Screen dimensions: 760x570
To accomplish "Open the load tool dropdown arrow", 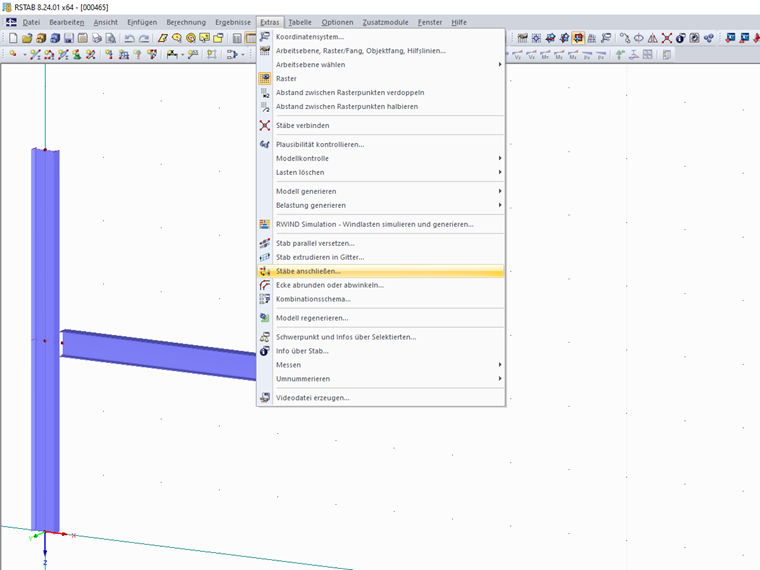I will click(183, 55).
